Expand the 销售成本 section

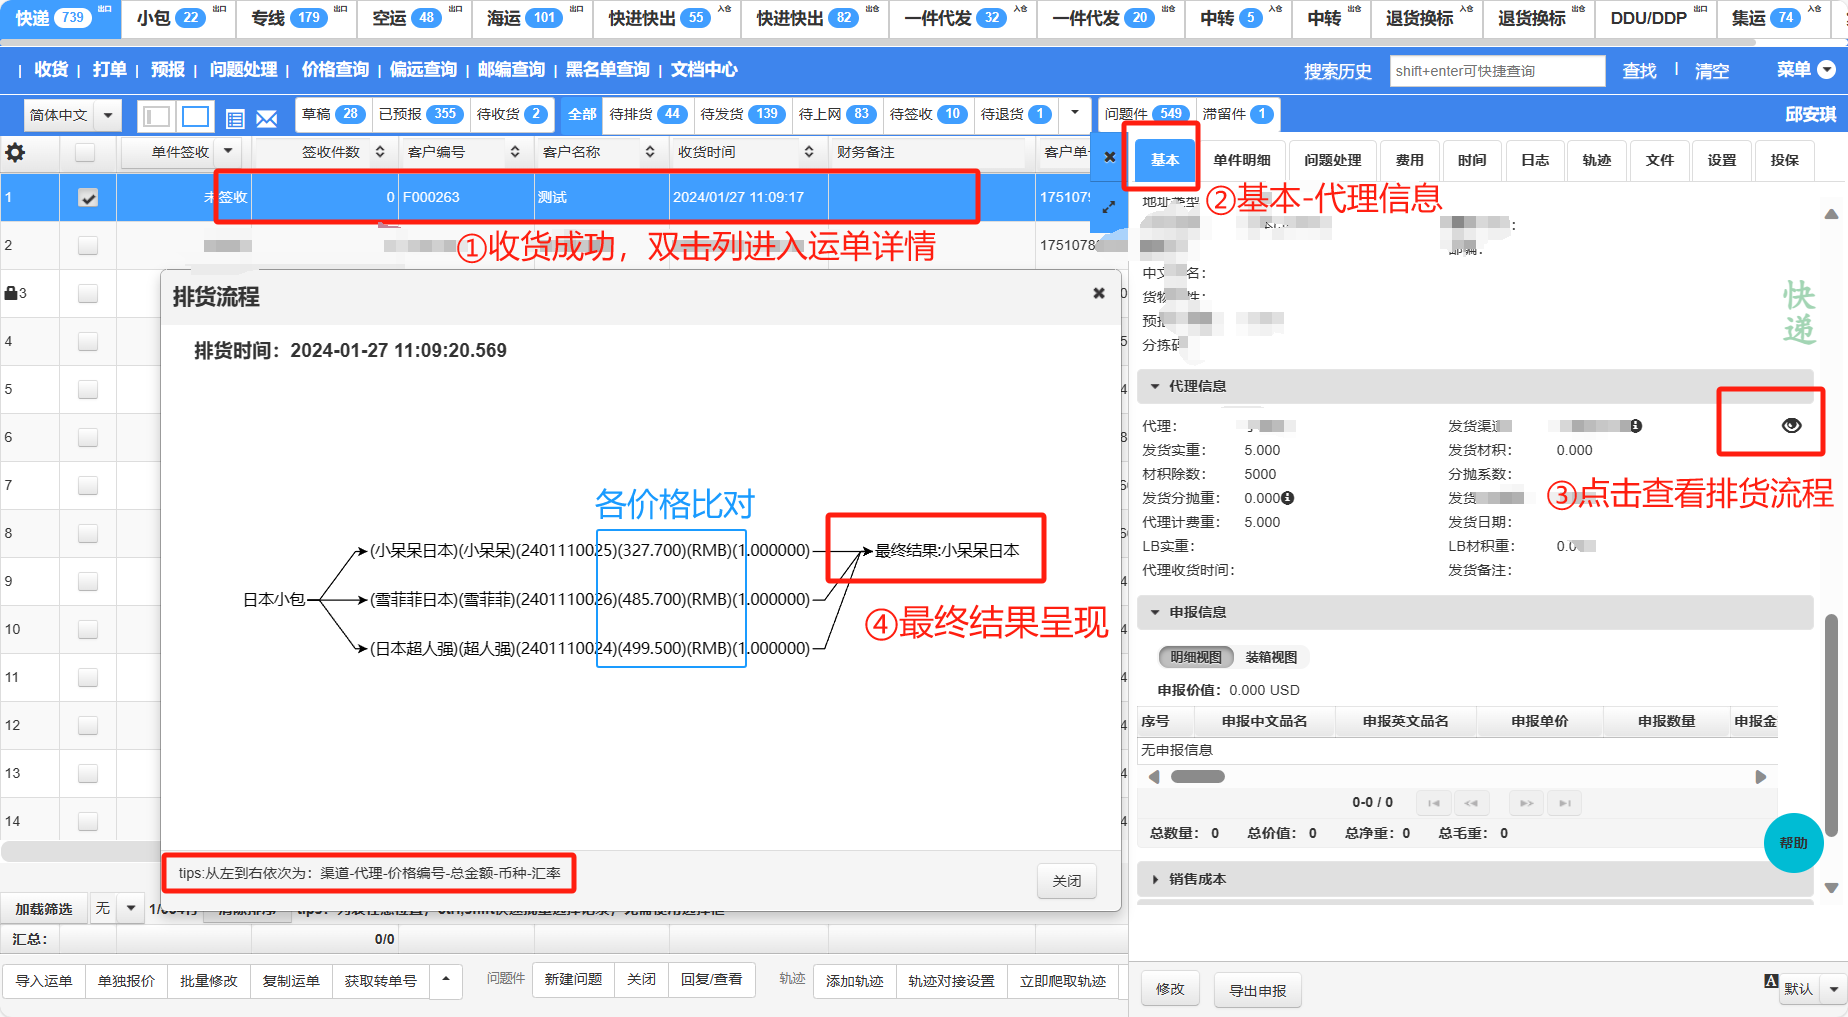click(x=1155, y=879)
